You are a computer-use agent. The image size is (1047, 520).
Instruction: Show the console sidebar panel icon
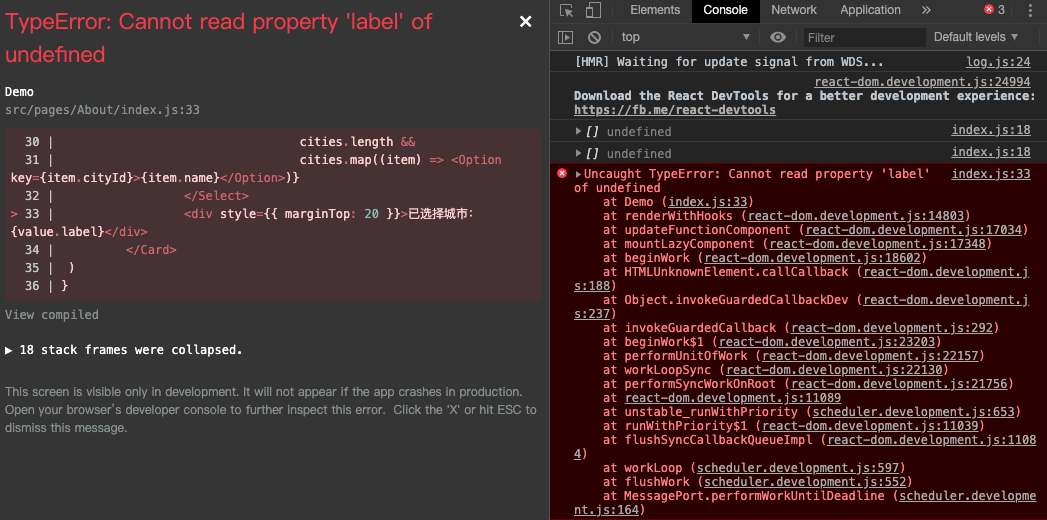[x=566, y=37]
